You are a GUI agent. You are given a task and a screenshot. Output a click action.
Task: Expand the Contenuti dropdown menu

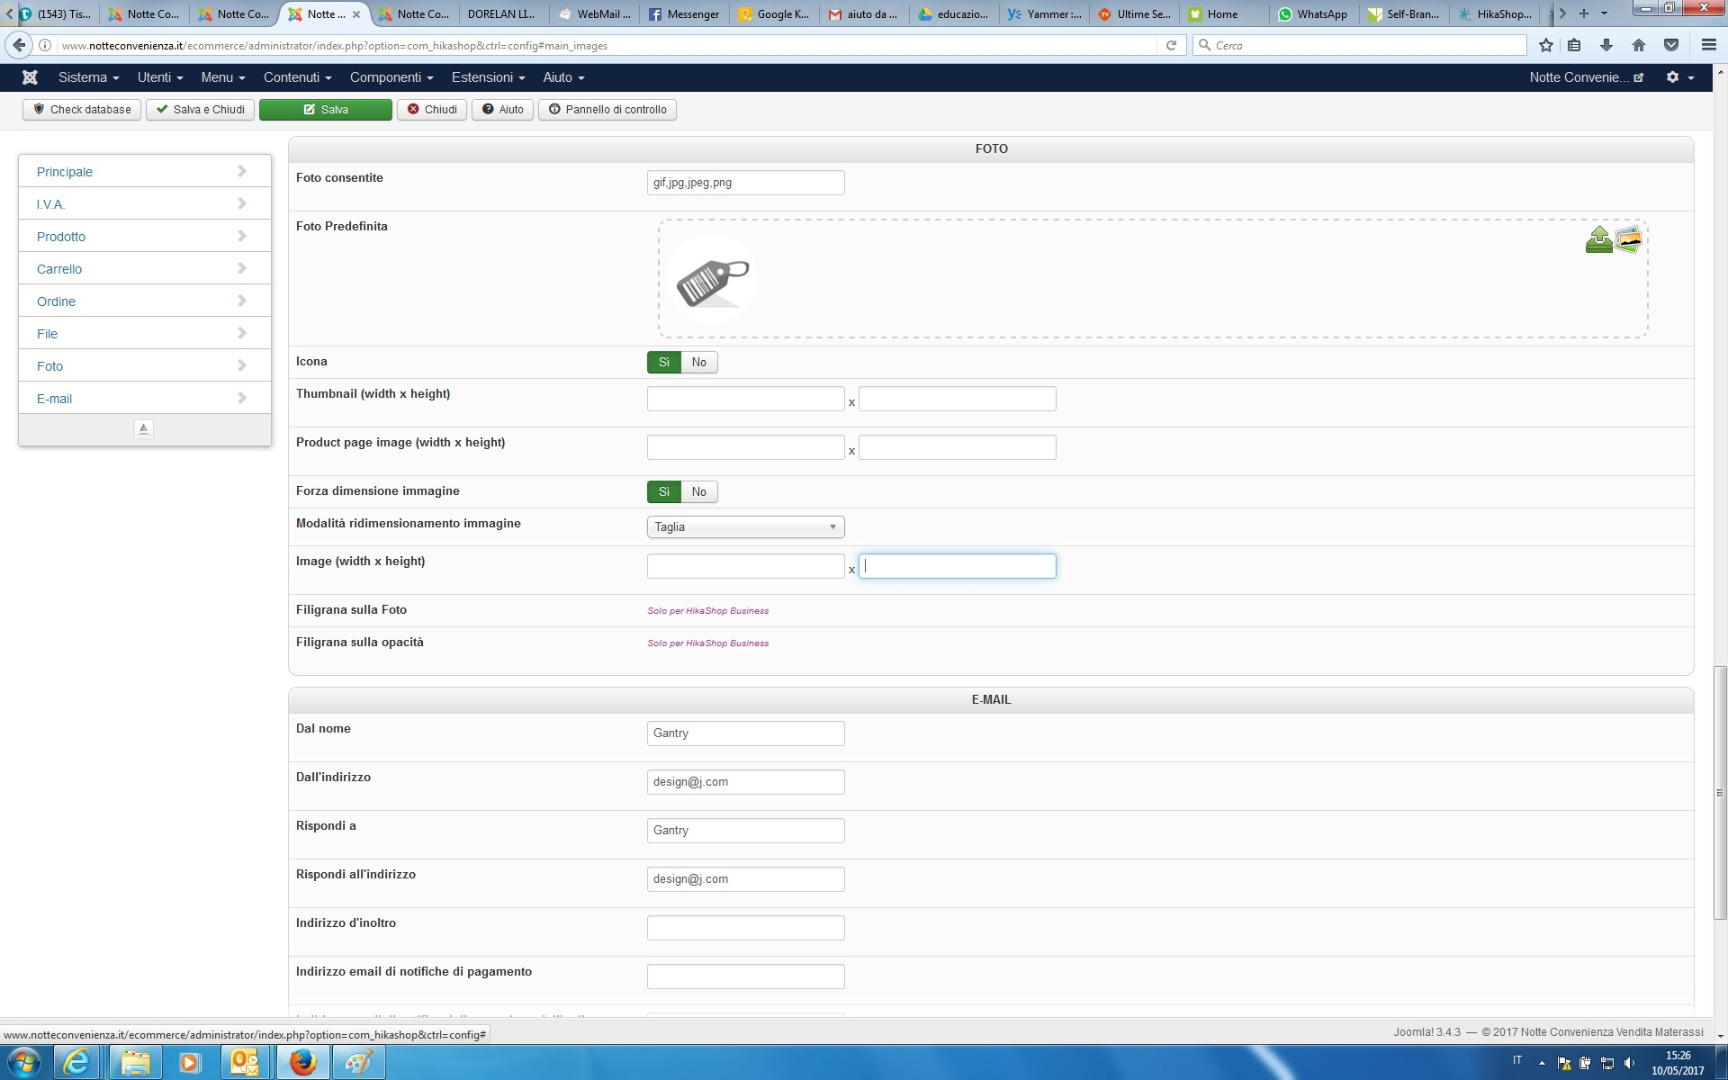click(x=297, y=77)
